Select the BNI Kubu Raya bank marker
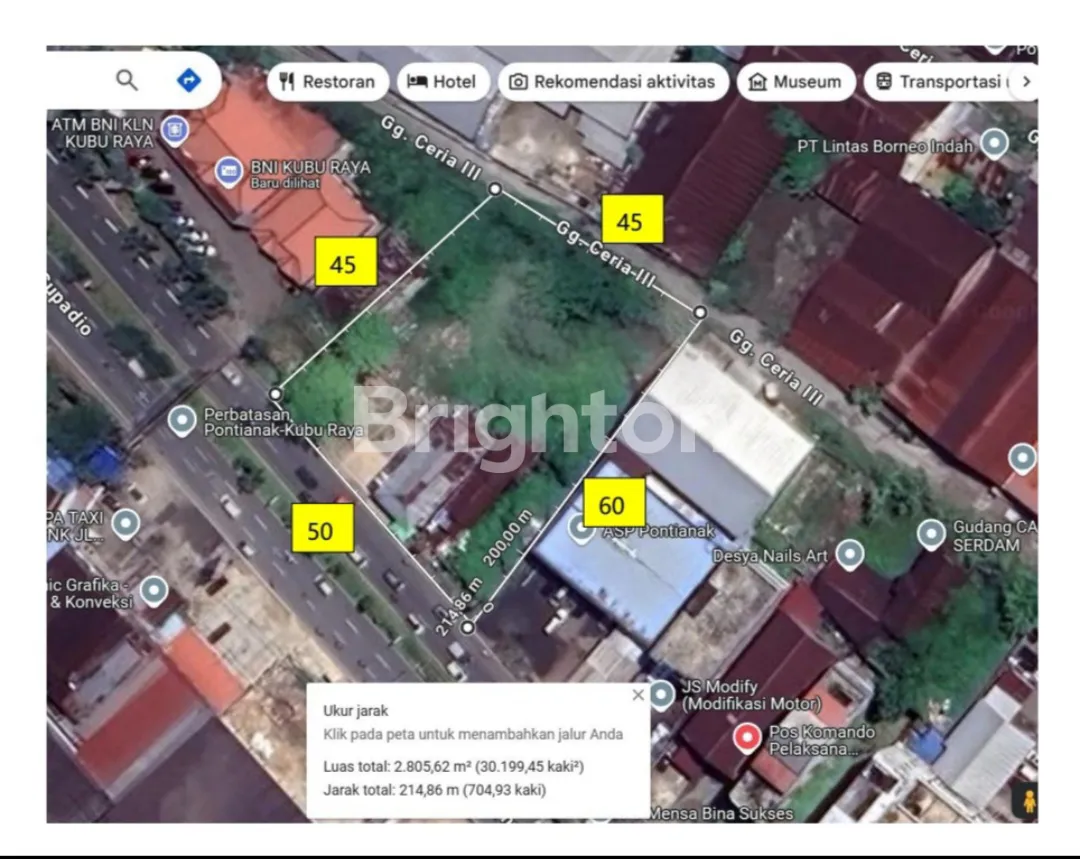This screenshot has width=1080, height=859. click(229, 173)
